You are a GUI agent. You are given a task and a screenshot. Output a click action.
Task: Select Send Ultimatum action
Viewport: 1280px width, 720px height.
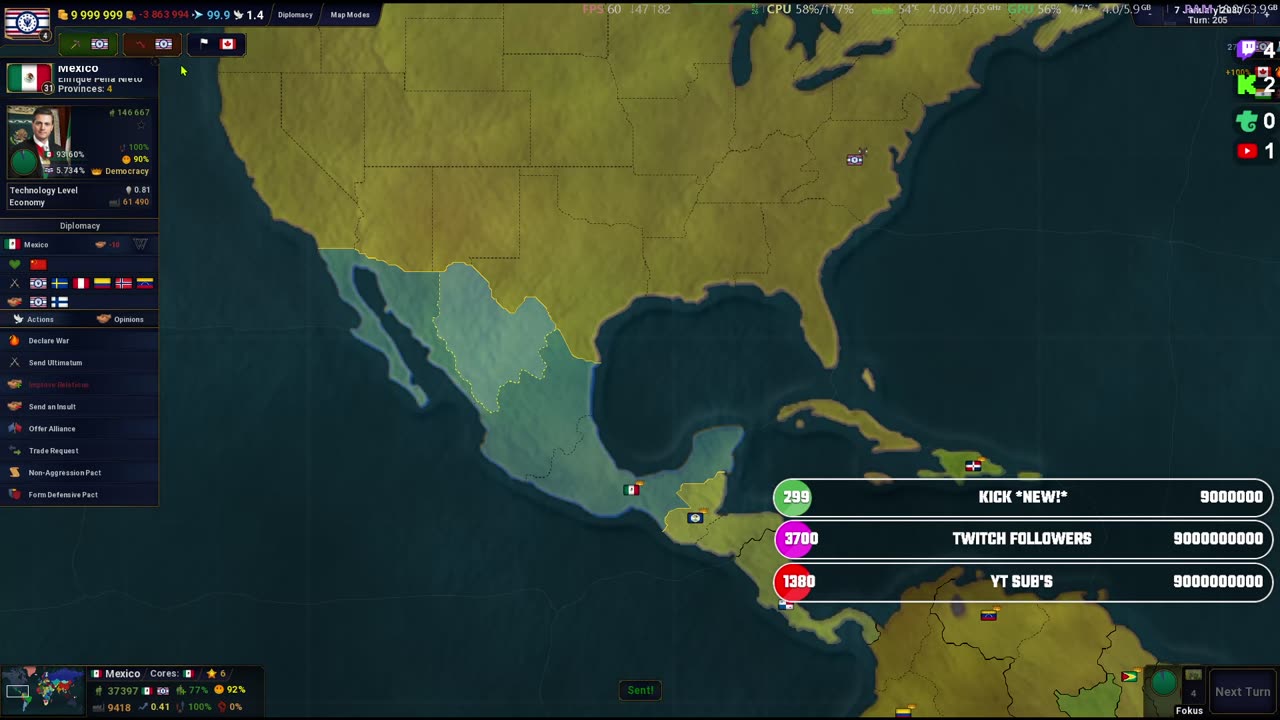[x=80, y=363]
